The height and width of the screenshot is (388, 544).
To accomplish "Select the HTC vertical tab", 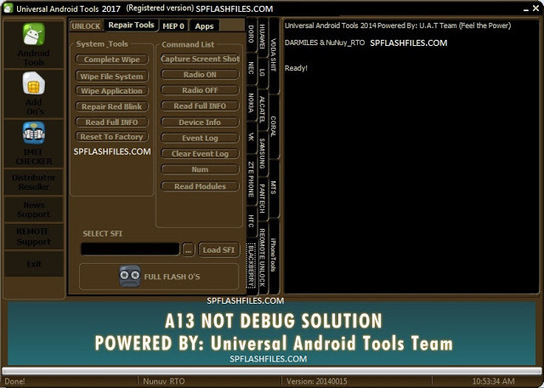I will click(251, 222).
